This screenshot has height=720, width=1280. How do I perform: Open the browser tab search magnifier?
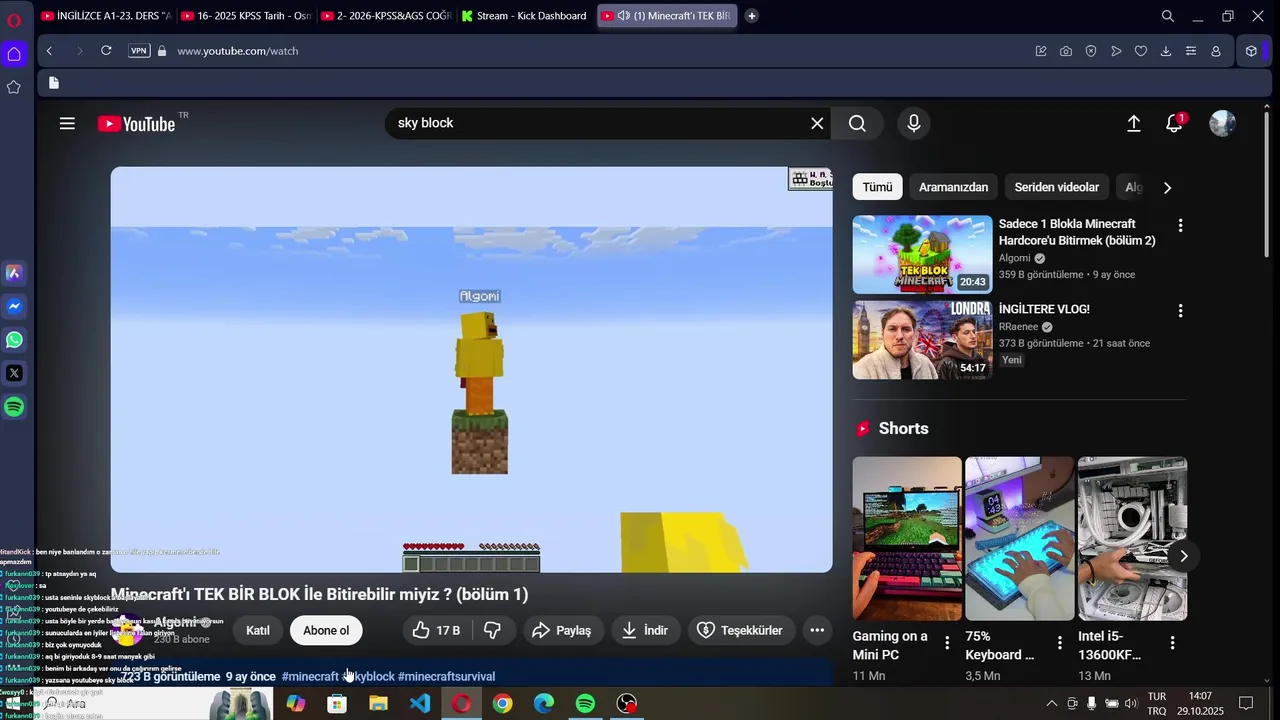point(1167,16)
